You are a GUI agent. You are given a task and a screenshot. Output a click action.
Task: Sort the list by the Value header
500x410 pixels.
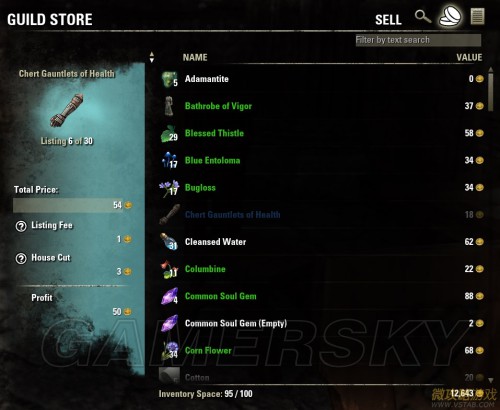pyautogui.click(x=469, y=57)
